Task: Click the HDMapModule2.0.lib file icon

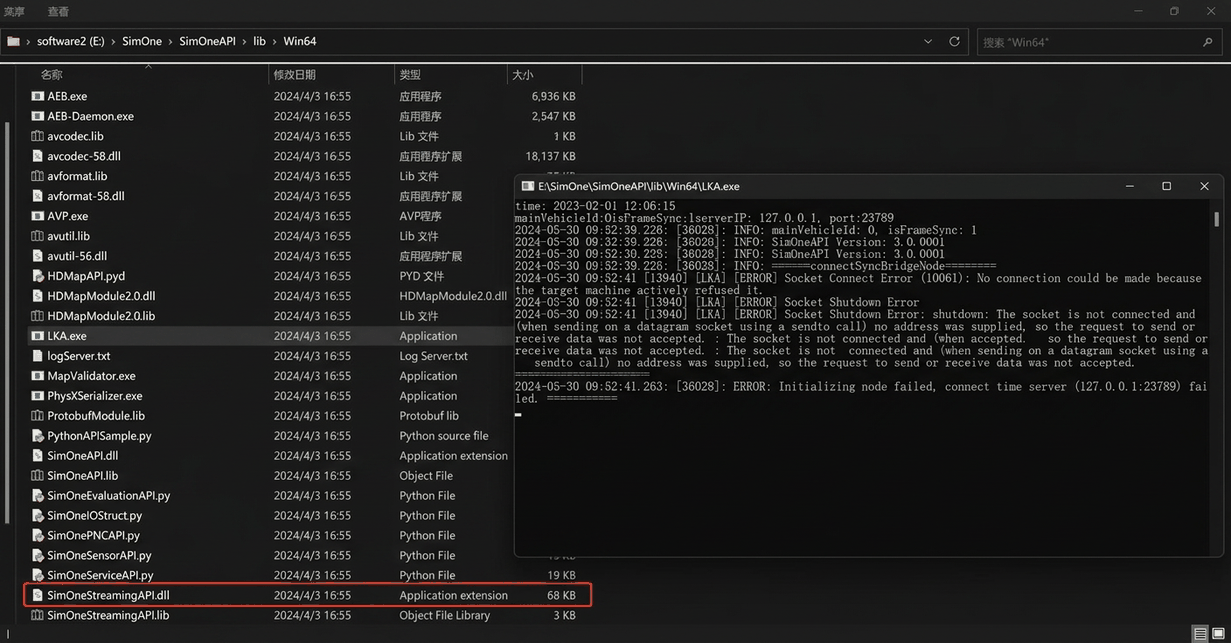Action: (x=38, y=316)
